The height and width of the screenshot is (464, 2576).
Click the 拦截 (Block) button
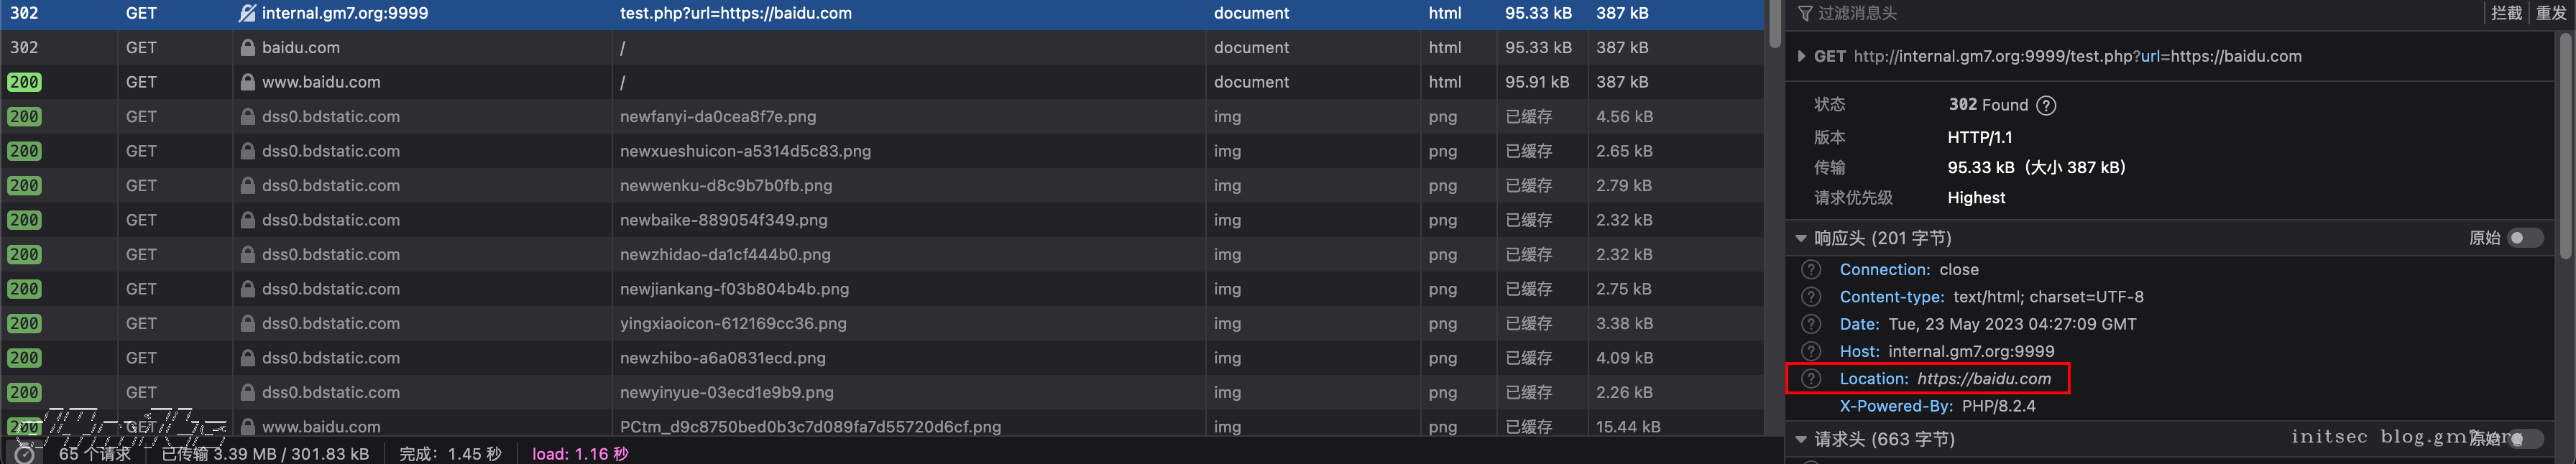click(2506, 13)
